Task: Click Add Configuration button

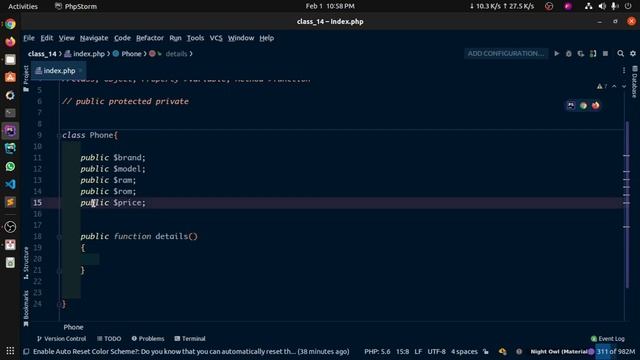Action: coord(506,53)
